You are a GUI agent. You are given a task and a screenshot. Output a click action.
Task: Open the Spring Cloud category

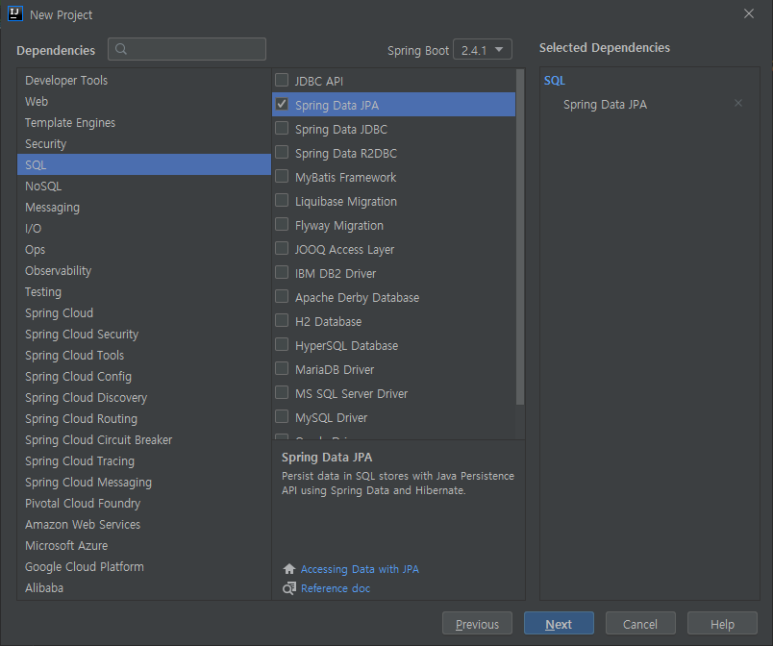[x=144, y=313]
